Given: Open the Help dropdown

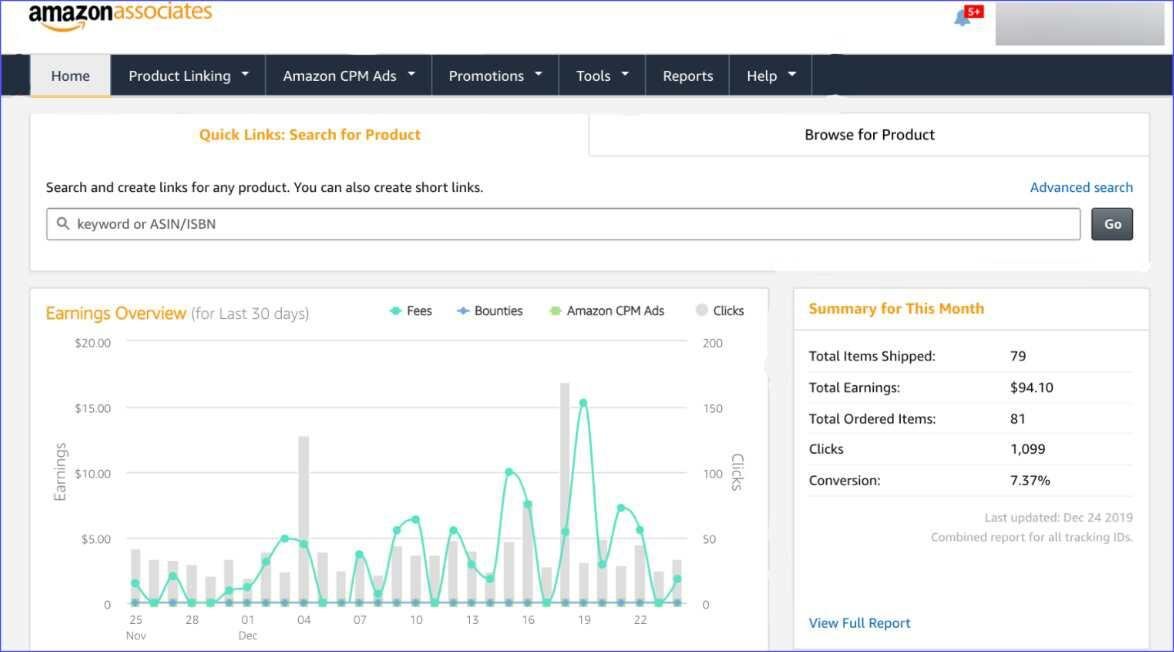Looking at the screenshot, I should pyautogui.click(x=770, y=75).
